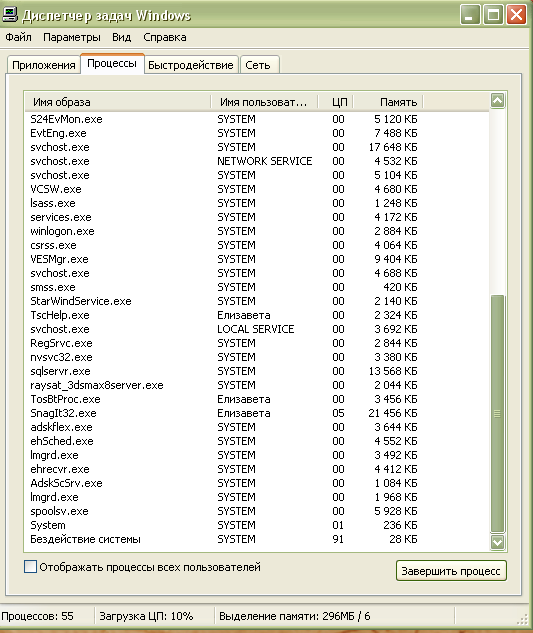Screen dimensions: 533x633
Task: Enable Отображать процессы всех пользователей checkbox
Action: 30,567
